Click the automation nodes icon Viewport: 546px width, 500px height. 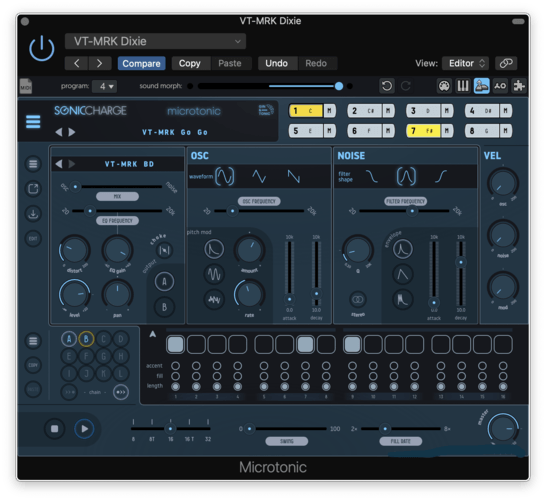tap(500, 86)
